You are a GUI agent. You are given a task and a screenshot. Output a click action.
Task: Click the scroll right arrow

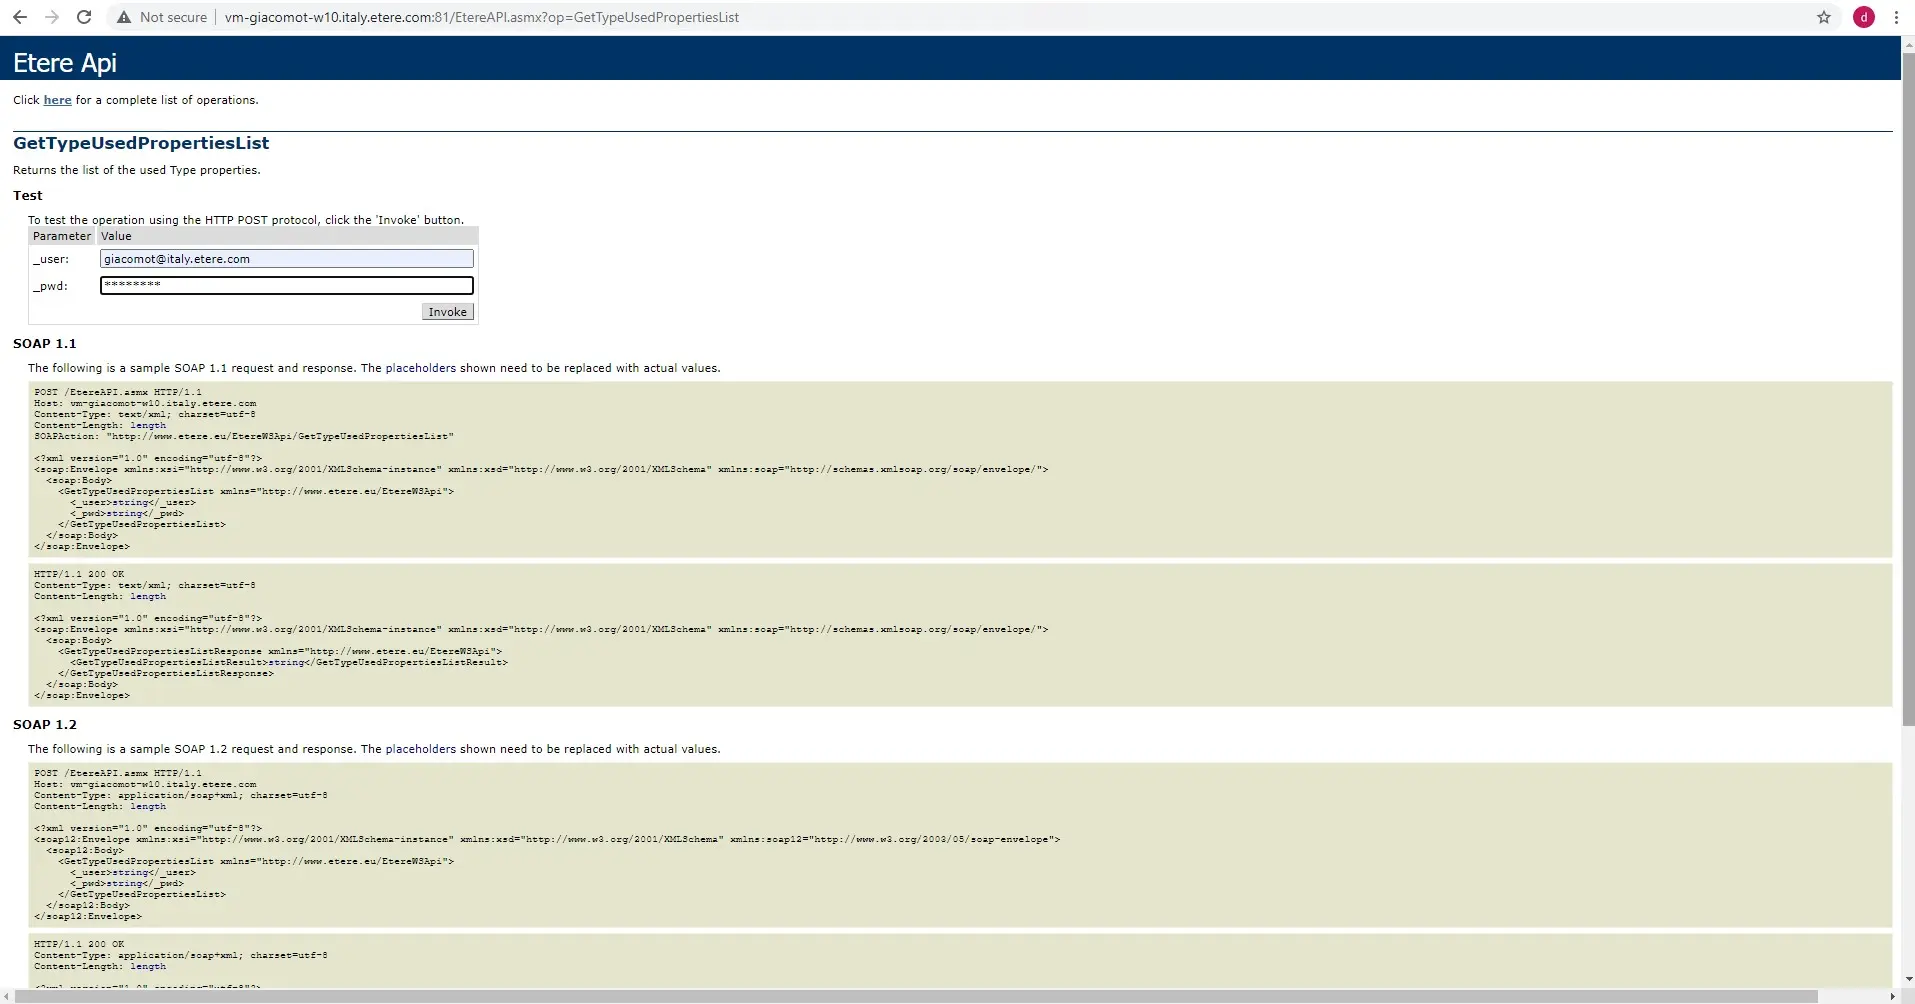(x=1894, y=996)
